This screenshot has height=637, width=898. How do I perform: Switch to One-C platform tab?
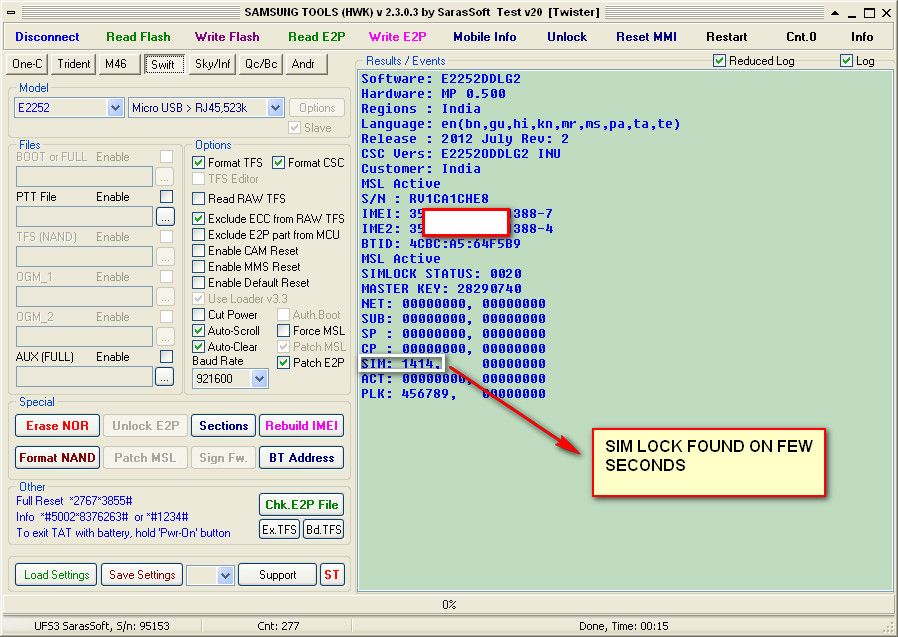click(x=27, y=64)
